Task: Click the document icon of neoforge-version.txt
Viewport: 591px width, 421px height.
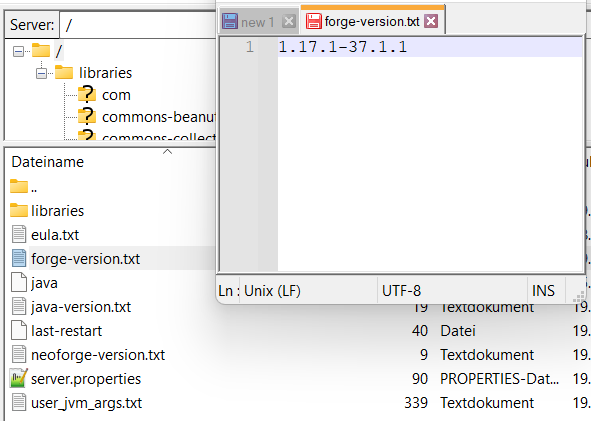Action: click(19, 354)
